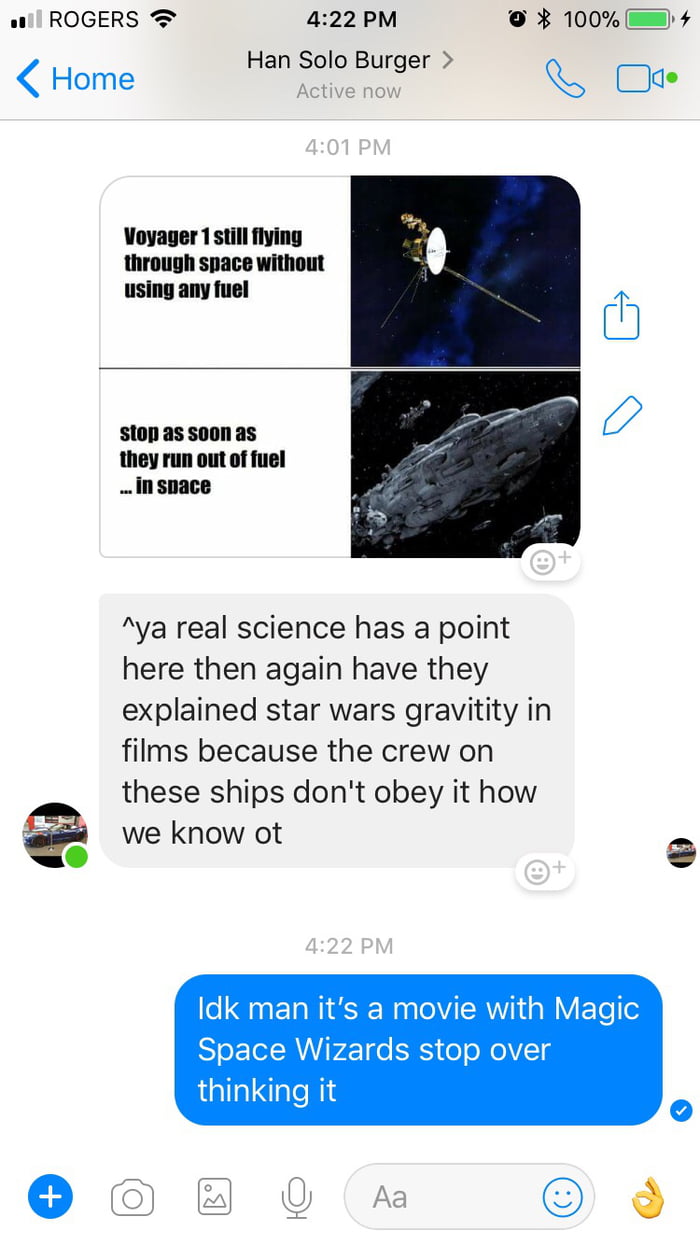Tap the blue 'Magic Space Wizards' message
Screen dimensions: 700x1245
(x=418, y=1050)
